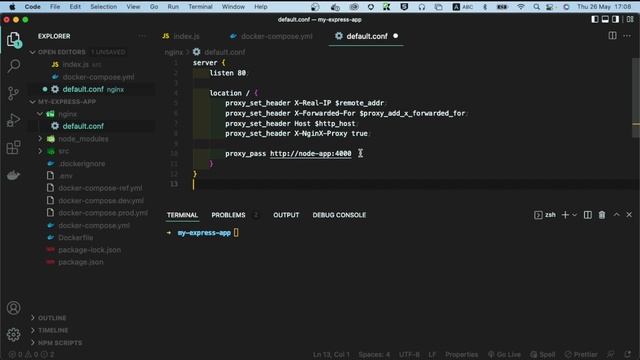Image resolution: width=640 pixels, height=360 pixels.
Task: Follow the http://node-app:4000 link
Action: click(x=311, y=153)
